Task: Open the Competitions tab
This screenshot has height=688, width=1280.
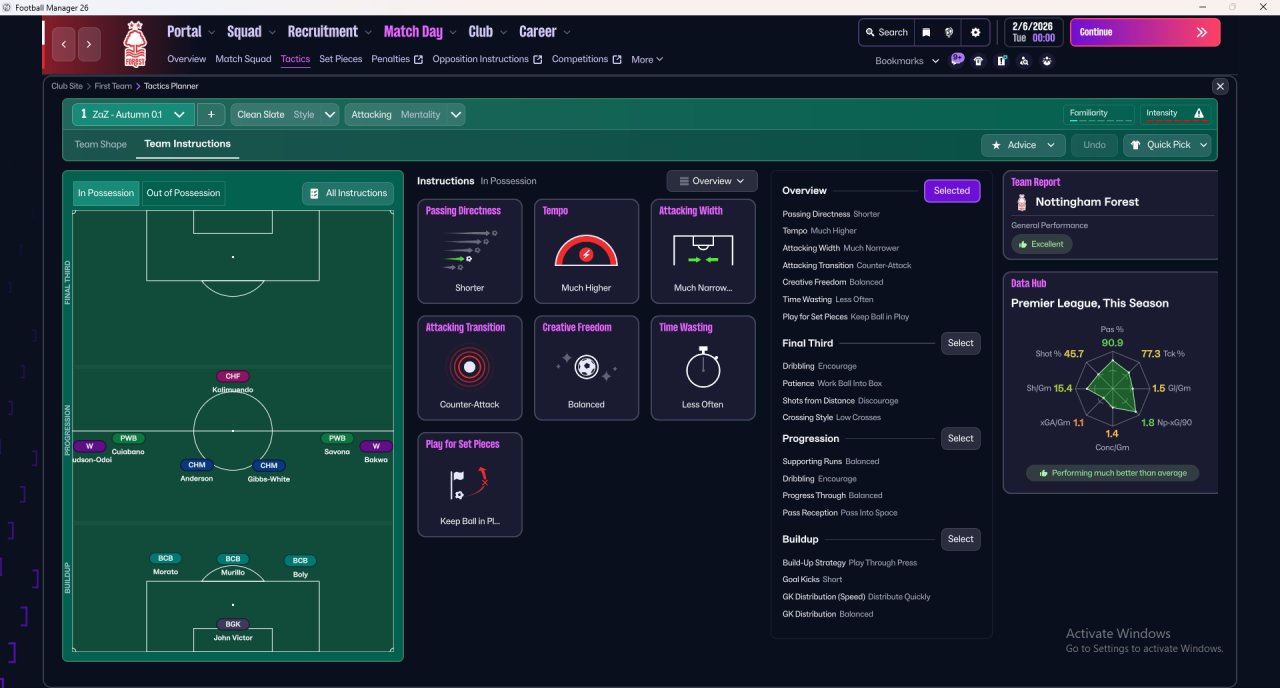Action: coord(586,59)
